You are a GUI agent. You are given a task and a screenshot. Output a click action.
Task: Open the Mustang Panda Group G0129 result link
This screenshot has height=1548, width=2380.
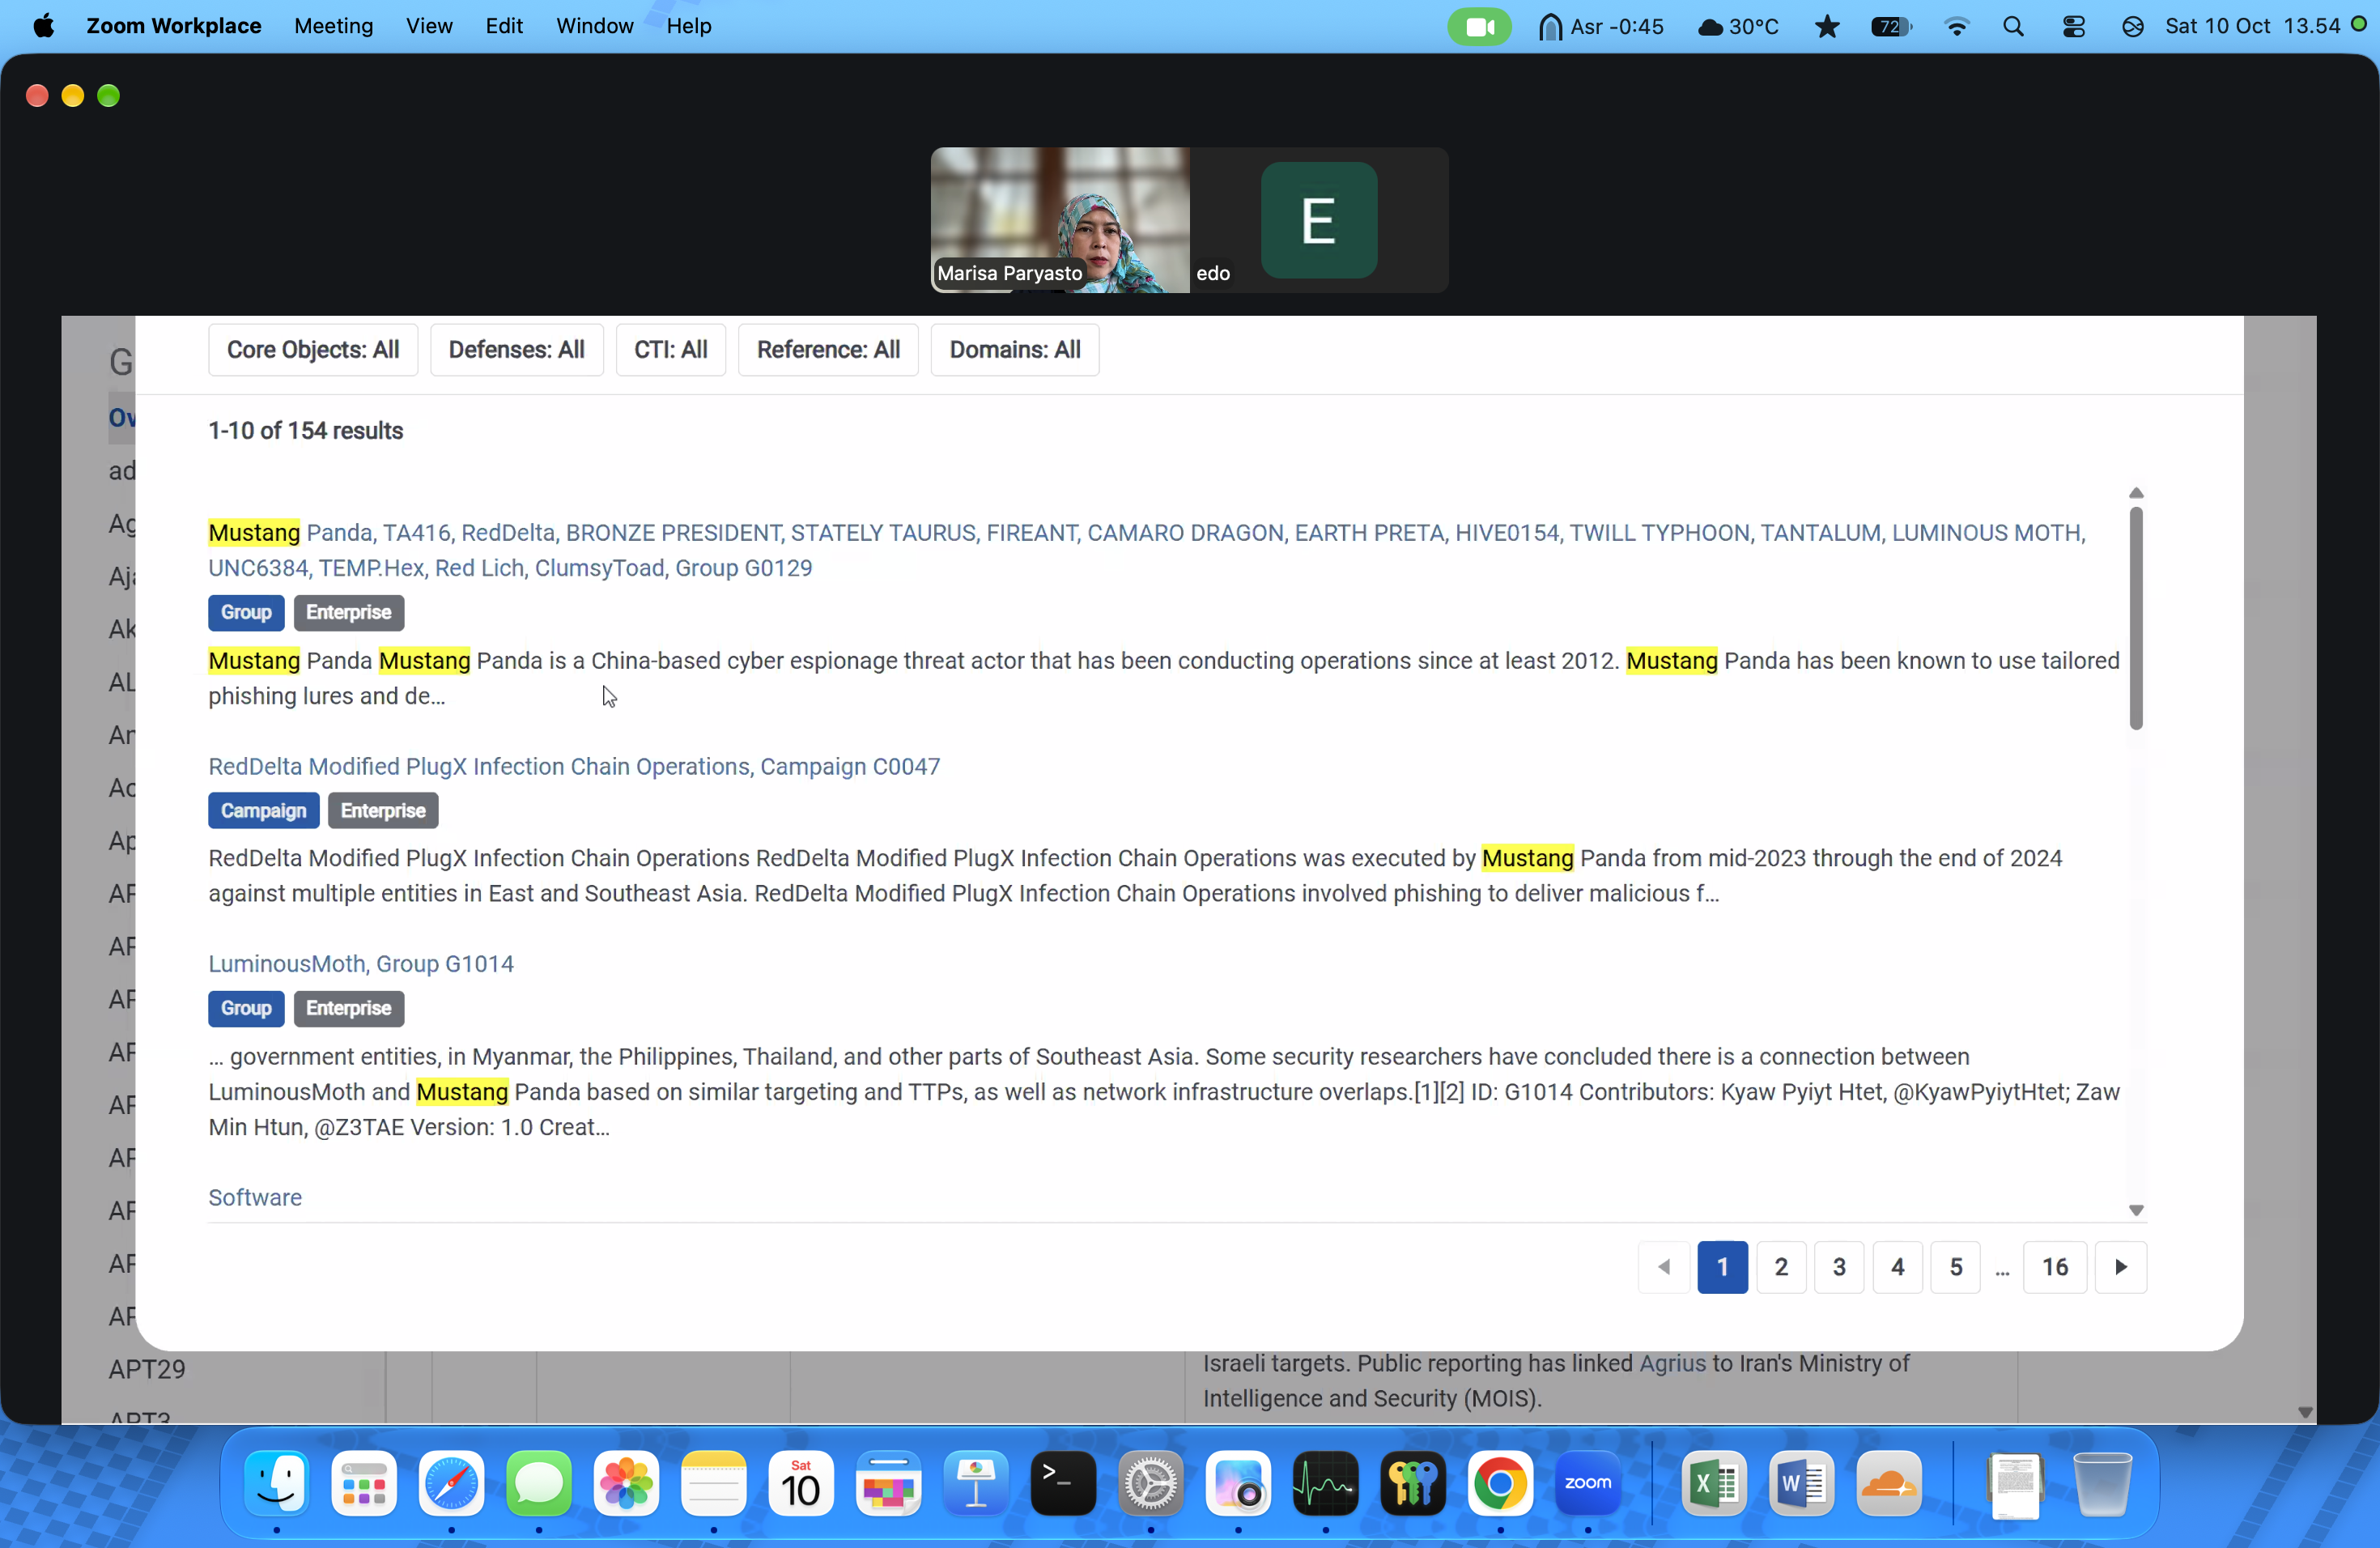tap(1146, 550)
